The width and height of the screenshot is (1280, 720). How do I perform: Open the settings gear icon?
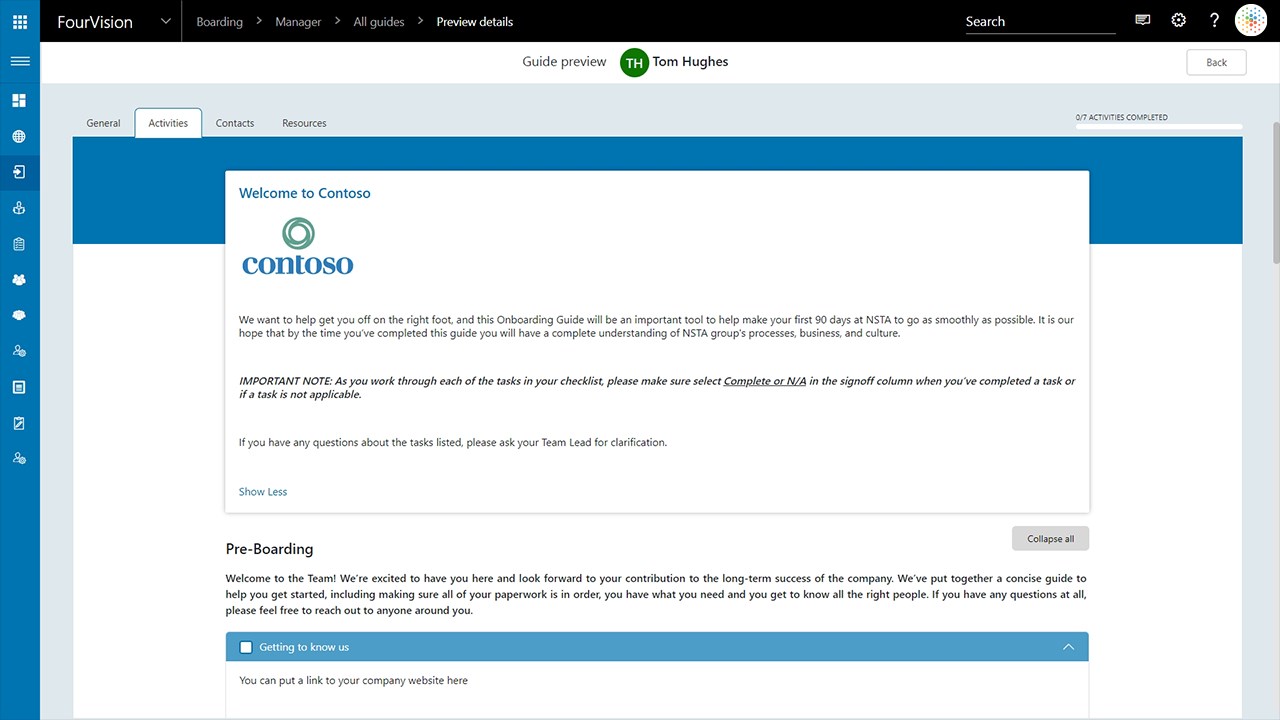tap(1179, 20)
